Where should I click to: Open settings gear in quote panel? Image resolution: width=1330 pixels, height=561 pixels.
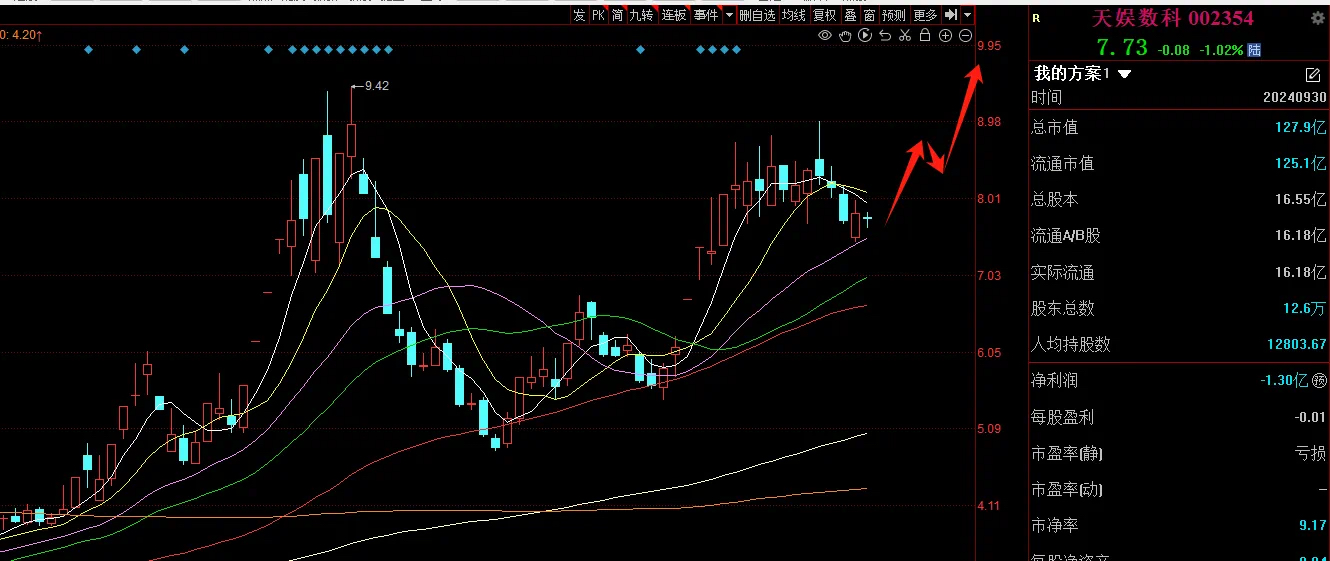[x=1317, y=18]
